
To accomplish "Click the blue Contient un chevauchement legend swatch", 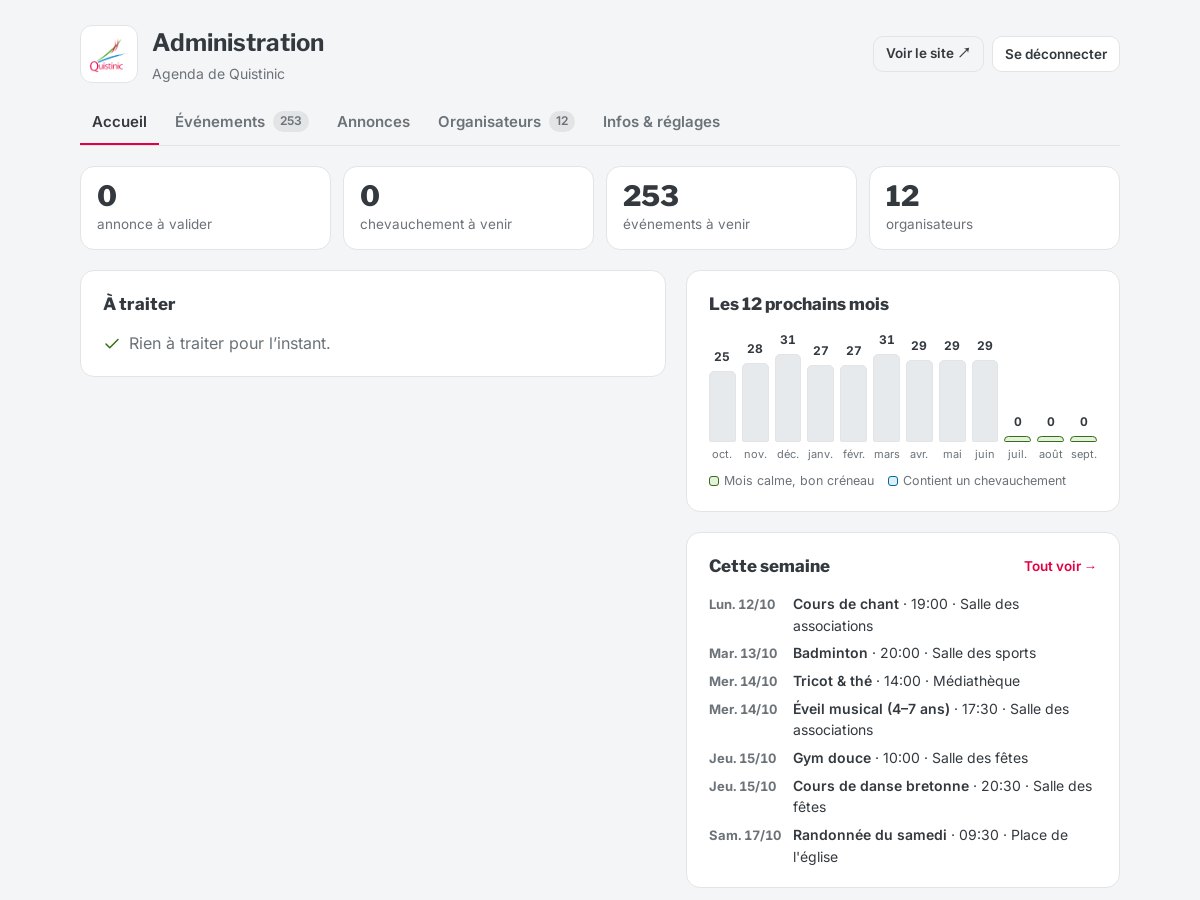I will point(893,481).
